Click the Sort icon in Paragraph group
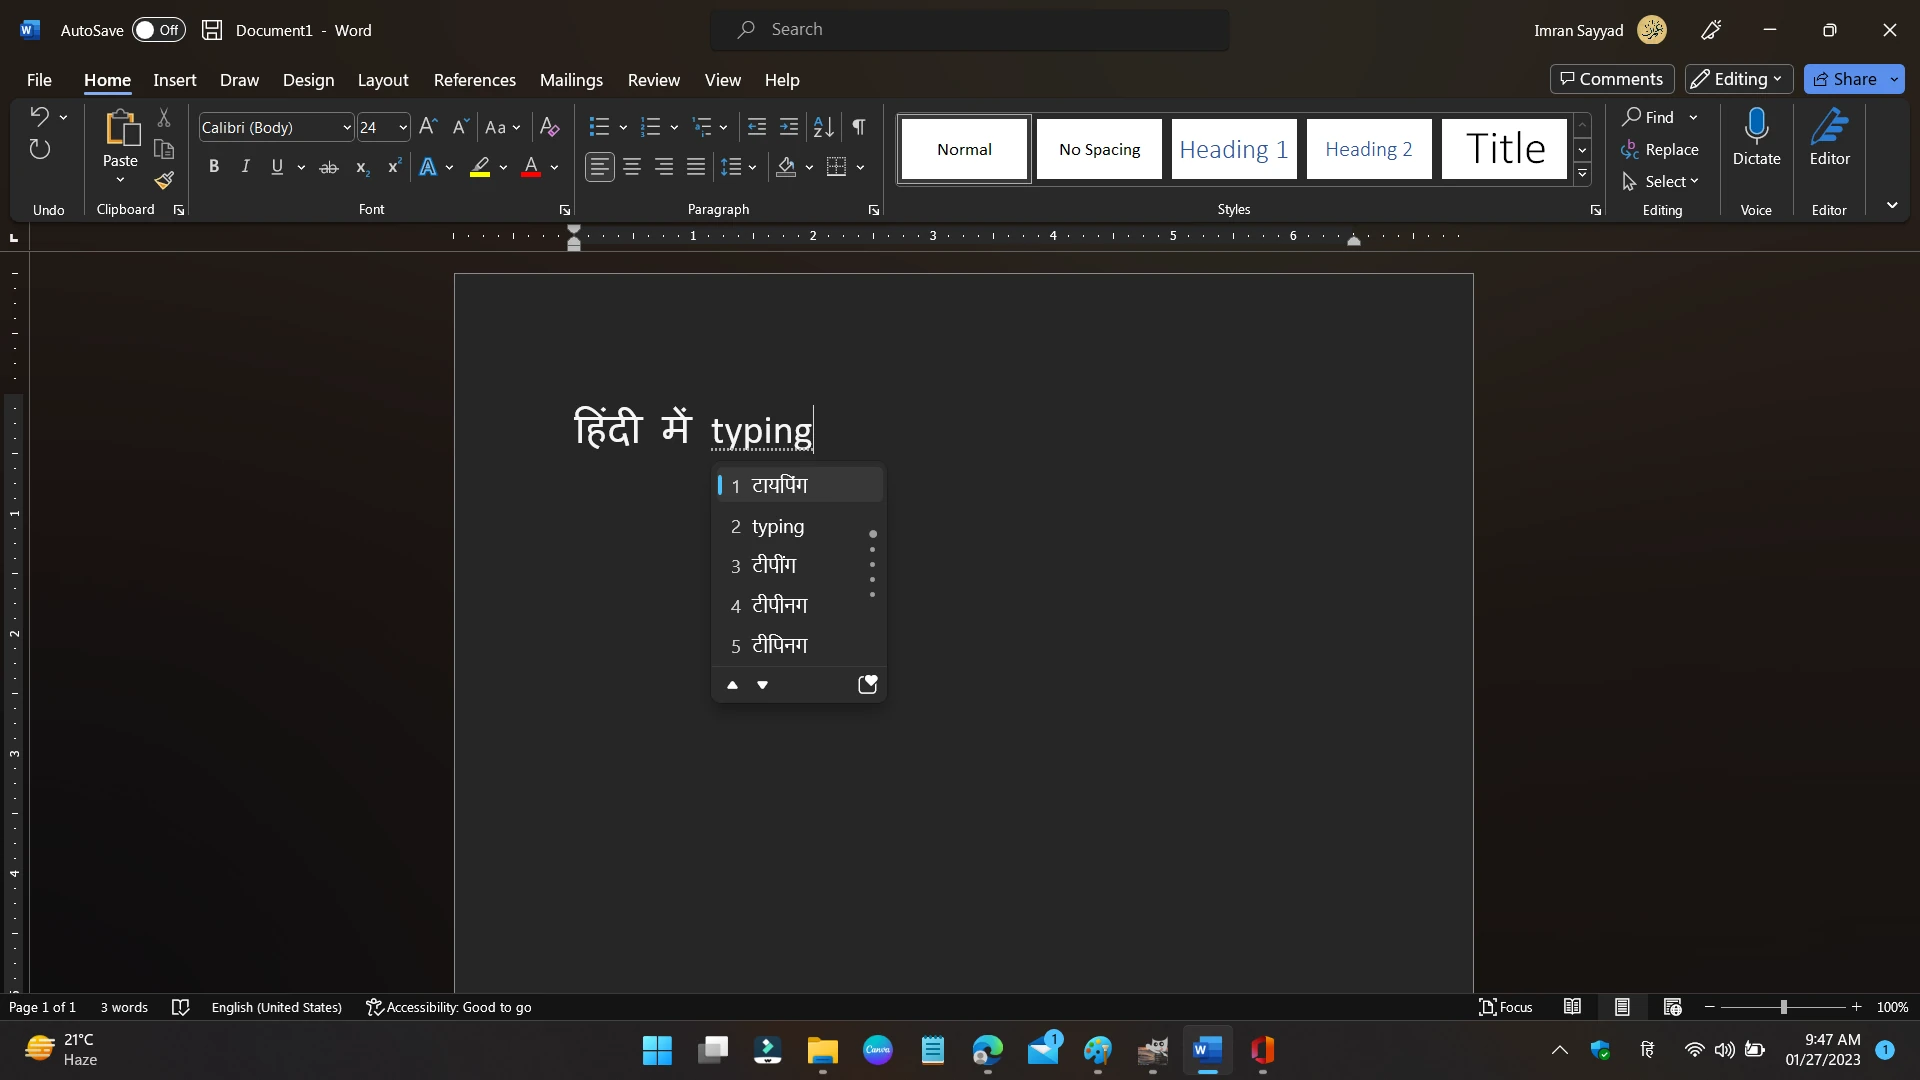 tap(823, 127)
